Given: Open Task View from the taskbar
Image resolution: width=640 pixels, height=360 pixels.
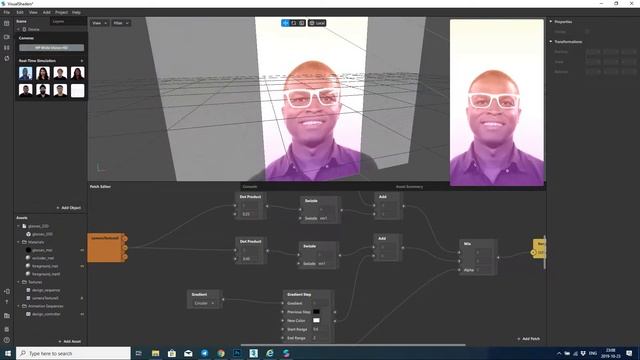Looking at the screenshot, I should point(138,353).
